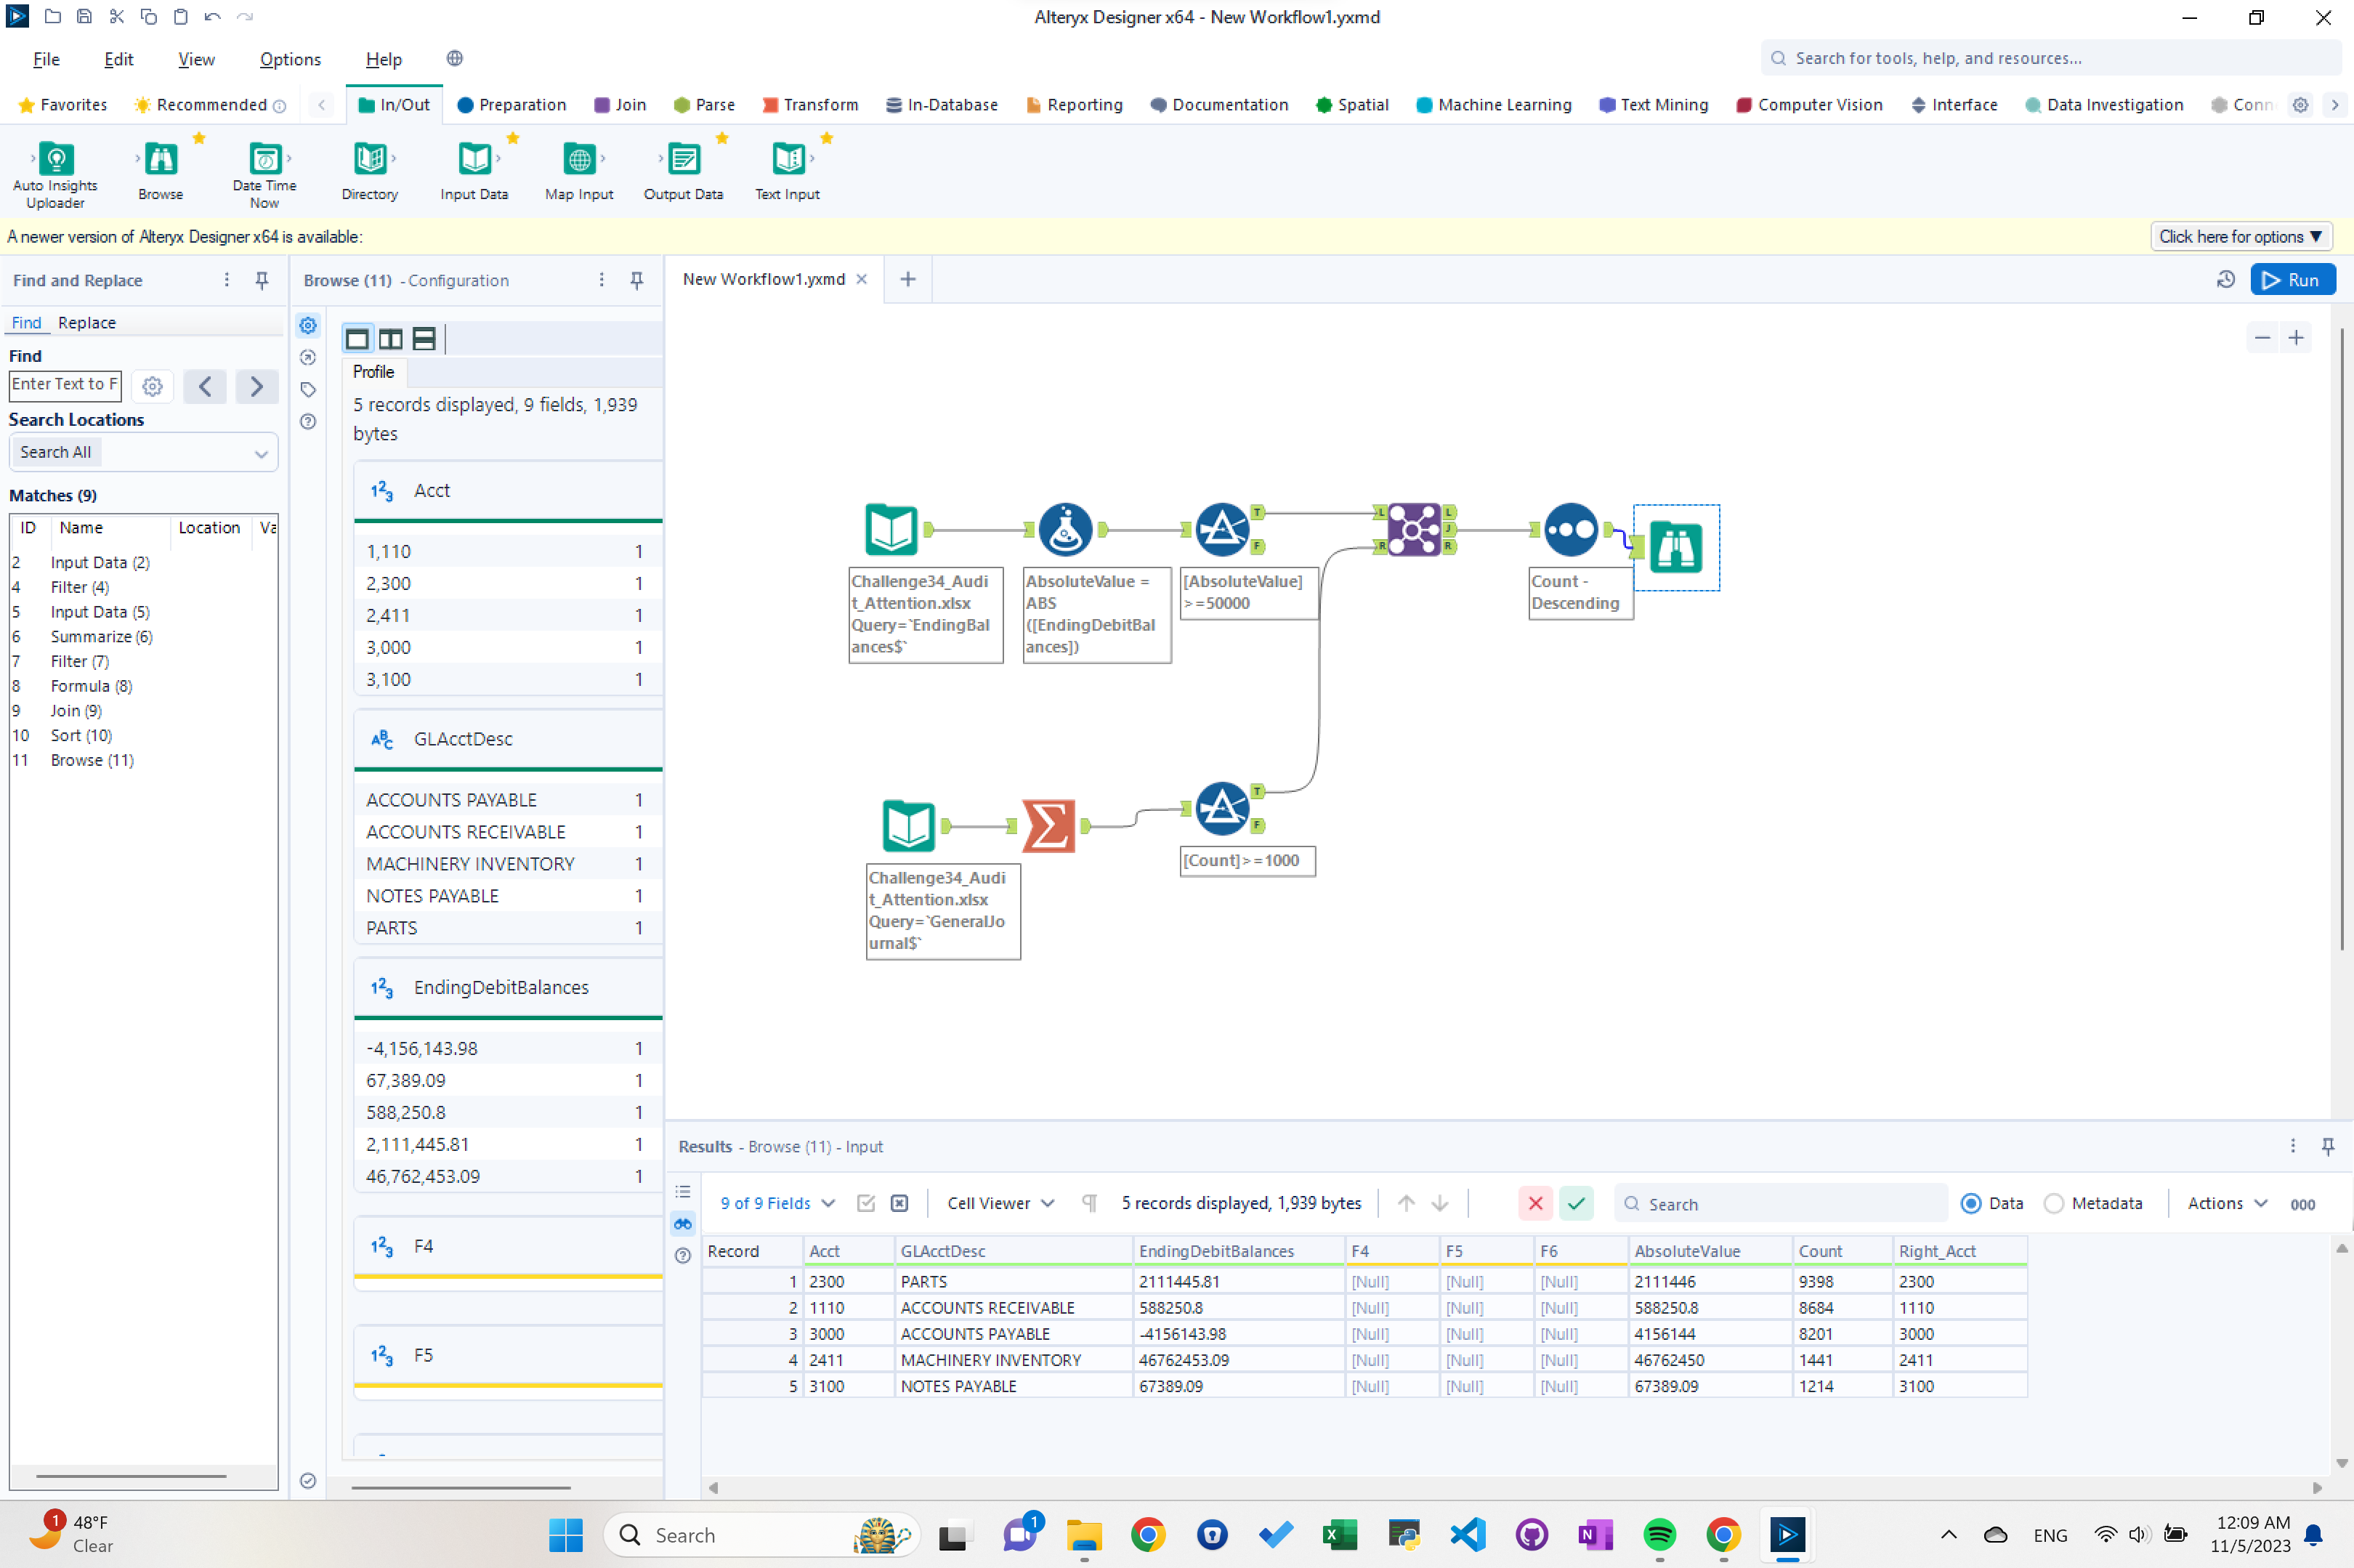Click the Sort tool on canvas
Image resolution: width=2354 pixels, height=1568 pixels.
1570,529
